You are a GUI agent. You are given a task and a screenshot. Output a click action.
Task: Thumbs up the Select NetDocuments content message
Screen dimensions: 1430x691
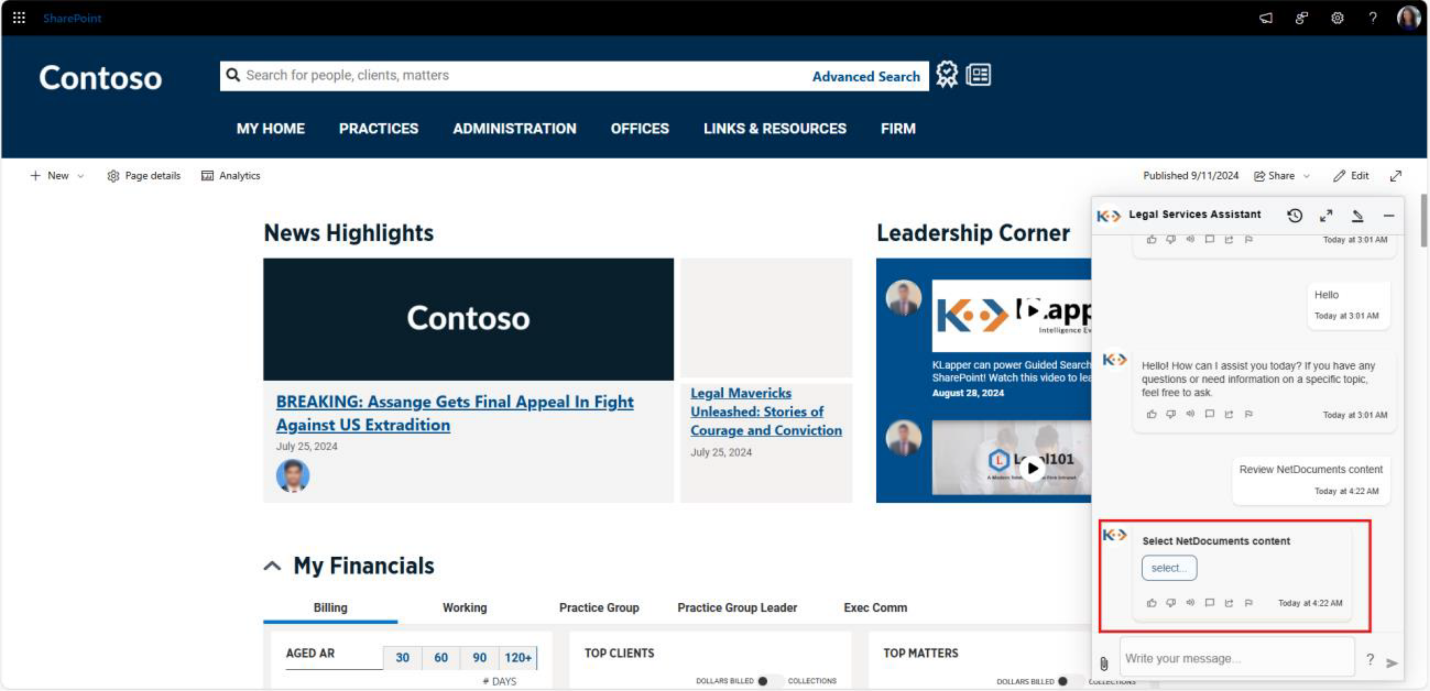pos(1151,603)
